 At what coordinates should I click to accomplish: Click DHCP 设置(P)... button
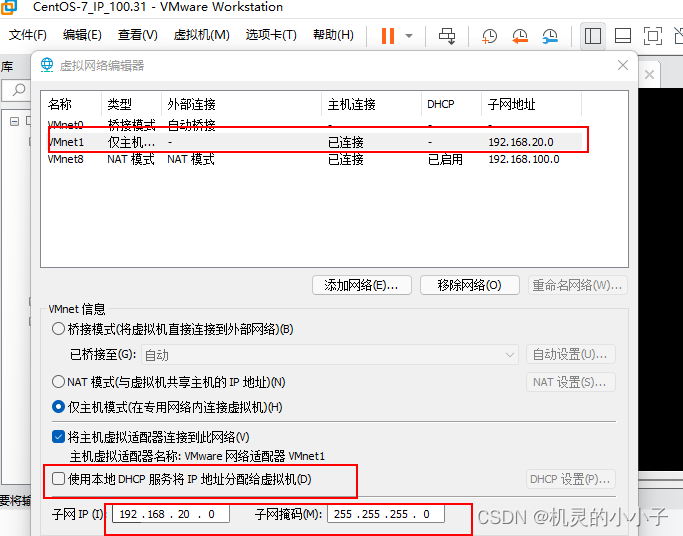pyautogui.click(x=571, y=479)
